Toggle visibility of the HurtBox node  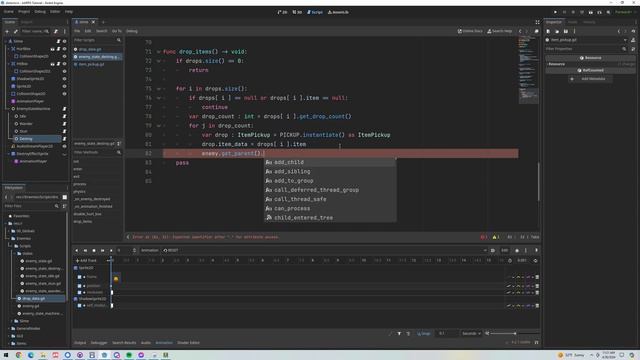[64, 49]
